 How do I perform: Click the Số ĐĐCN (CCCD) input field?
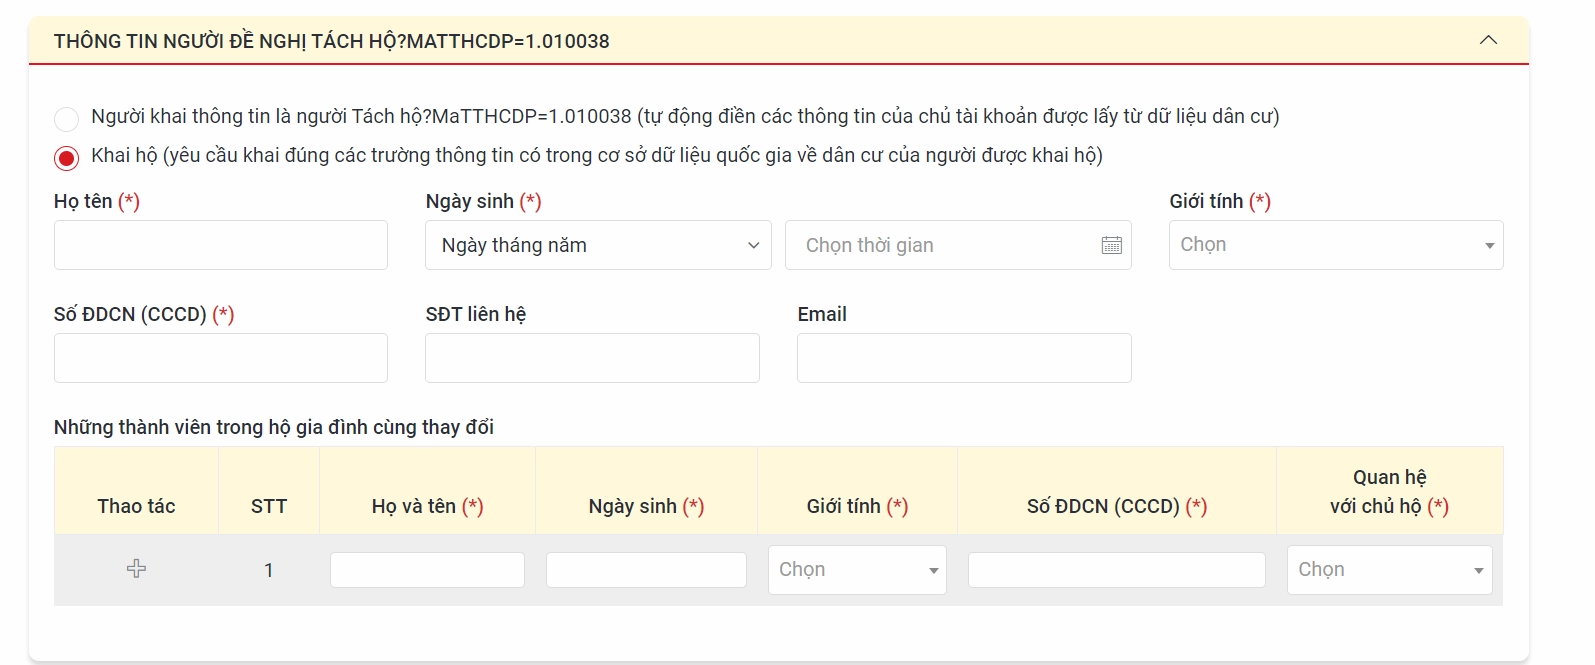click(x=220, y=357)
